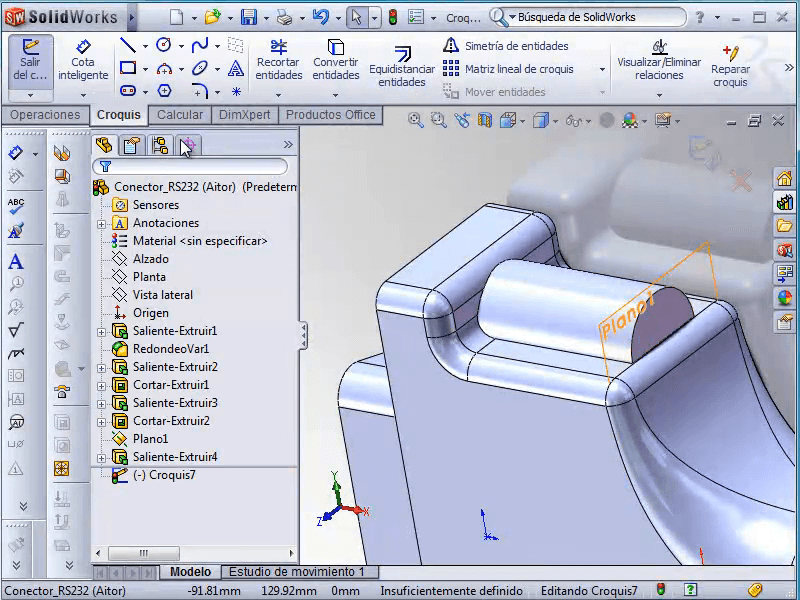Click Simetría de entidades
This screenshot has width=800, height=600.
point(516,46)
